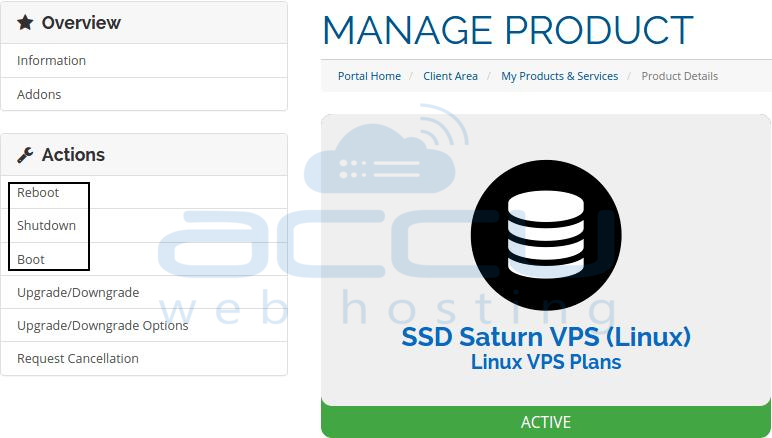Viewport: 772px width, 438px height.
Task: Navigate to Client Area breadcrumb
Action: click(x=450, y=76)
